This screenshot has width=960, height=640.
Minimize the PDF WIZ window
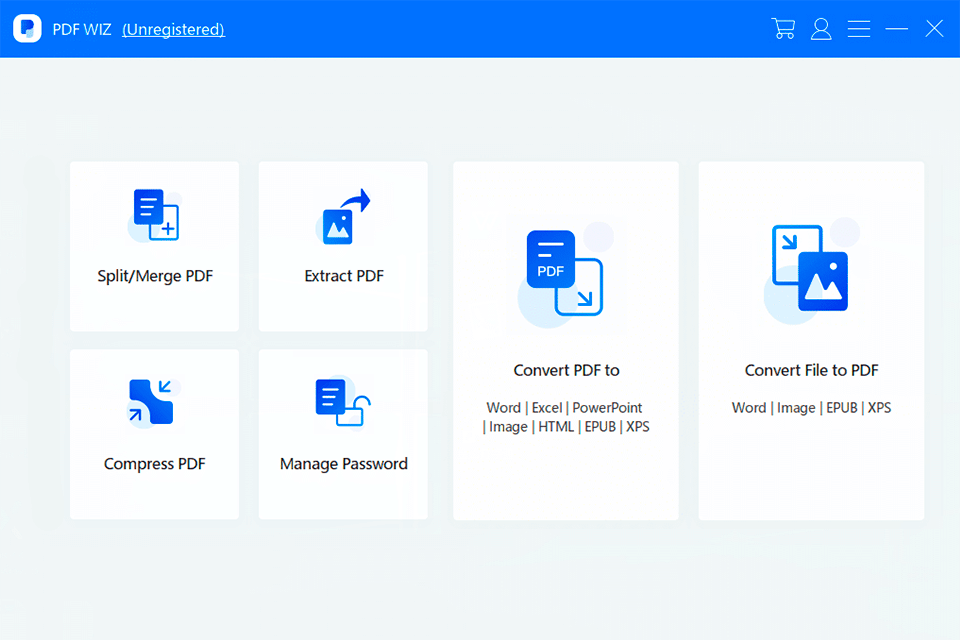point(896,29)
